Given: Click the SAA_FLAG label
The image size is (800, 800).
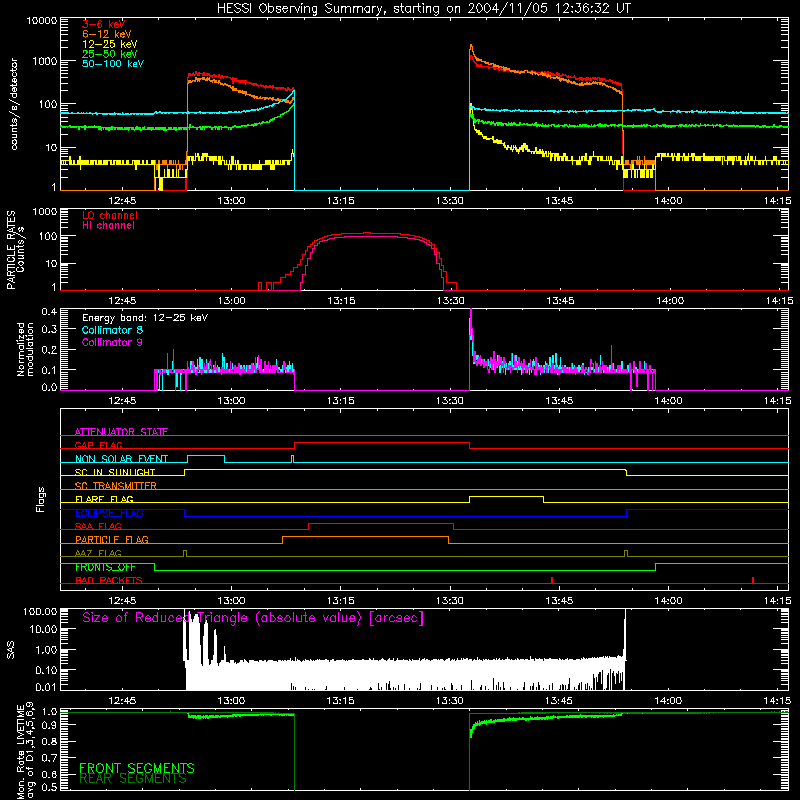Looking at the screenshot, I should pos(98,526).
